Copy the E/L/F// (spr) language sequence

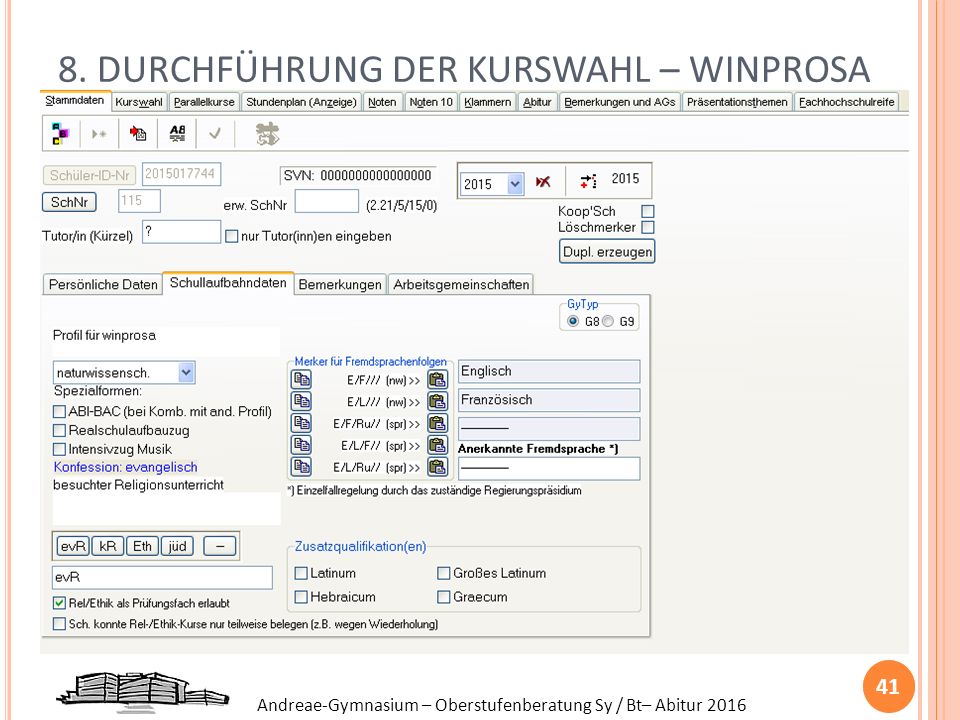point(301,444)
